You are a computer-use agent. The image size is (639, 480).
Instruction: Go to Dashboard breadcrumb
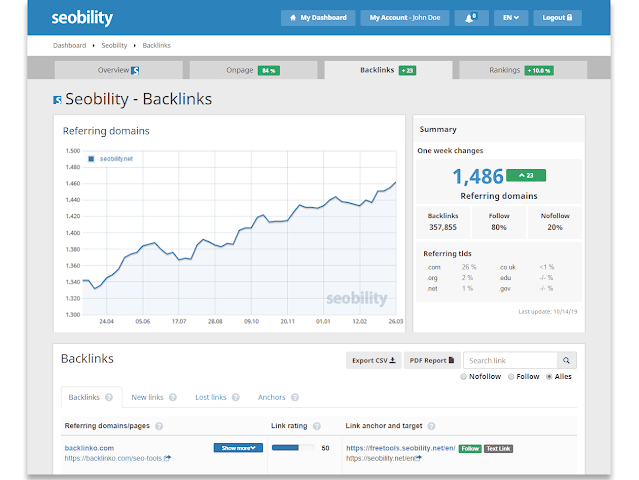pyautogui.click(x=69, y=45)
